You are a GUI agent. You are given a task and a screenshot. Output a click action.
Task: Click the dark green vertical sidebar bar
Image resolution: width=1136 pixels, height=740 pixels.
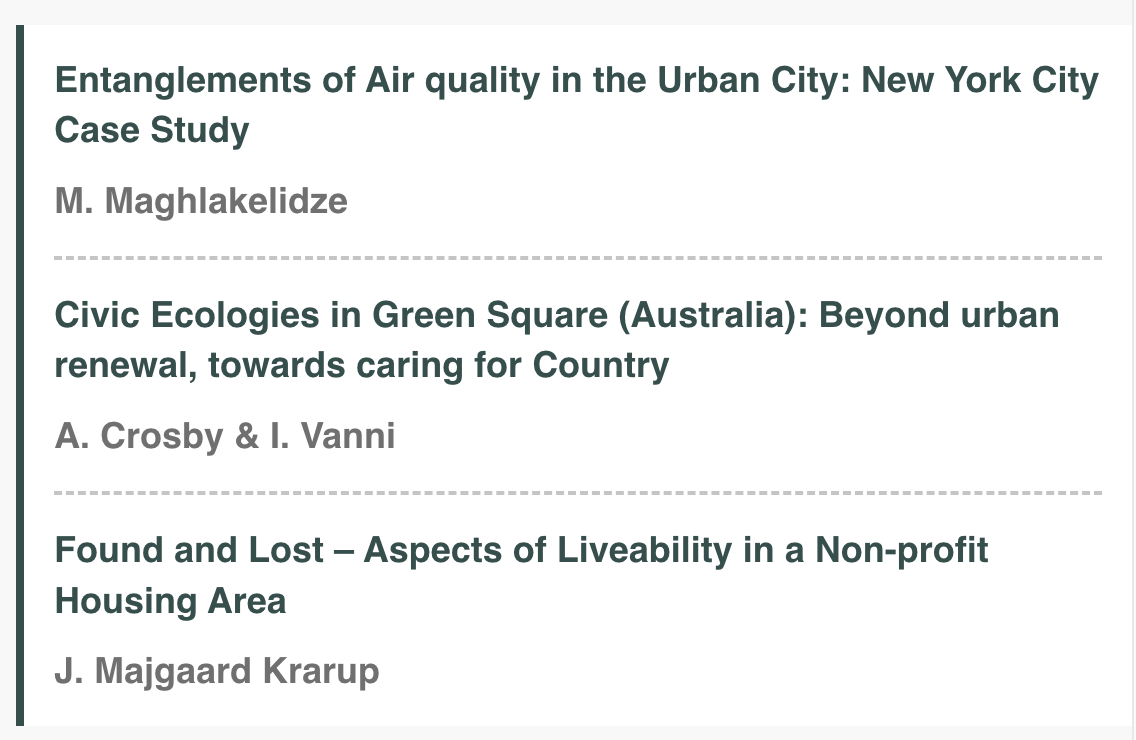click(x=20, y=375)
